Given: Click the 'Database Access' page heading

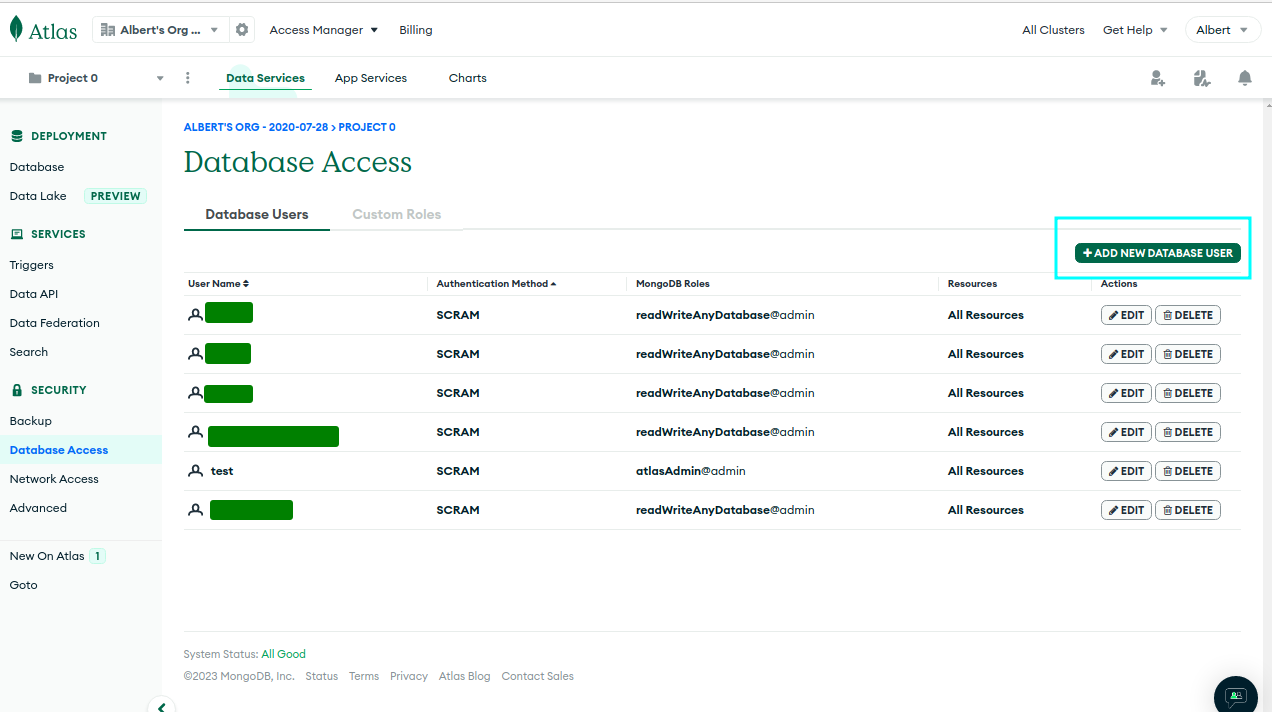Looking at the screenshot, I should pos(298,162).
